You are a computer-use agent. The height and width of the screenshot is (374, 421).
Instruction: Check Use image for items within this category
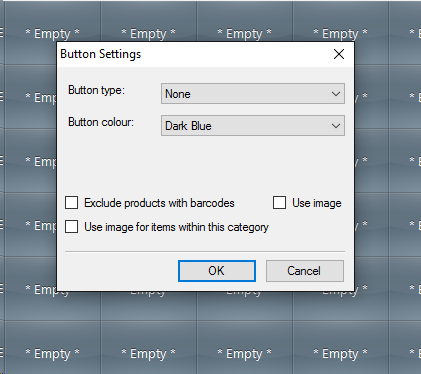pos(72,227)
